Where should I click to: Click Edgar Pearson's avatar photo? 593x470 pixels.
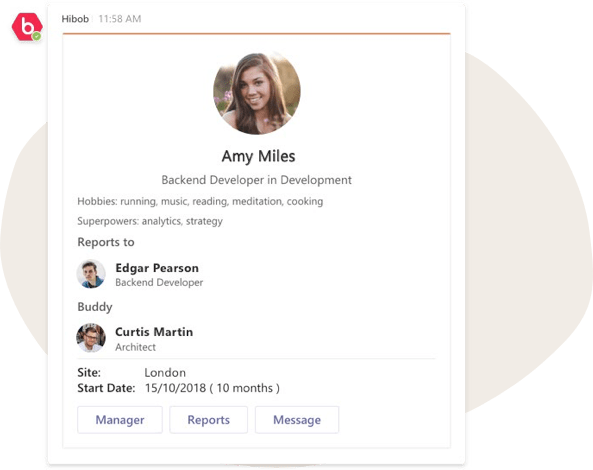coord(91,274)
